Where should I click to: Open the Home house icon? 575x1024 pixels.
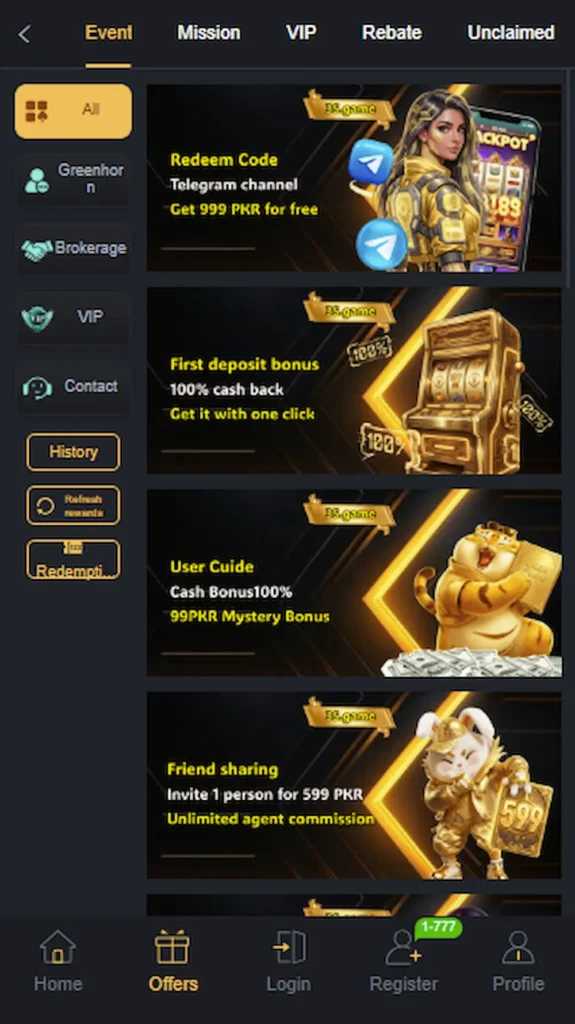point(58,948)
